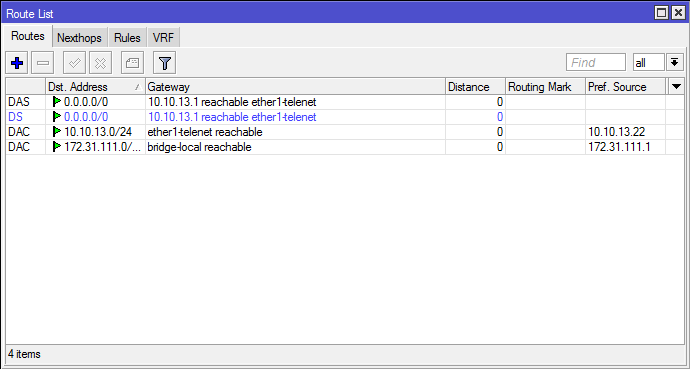
Task: Enable route using checkmark icon
Action: coord(74,63)
